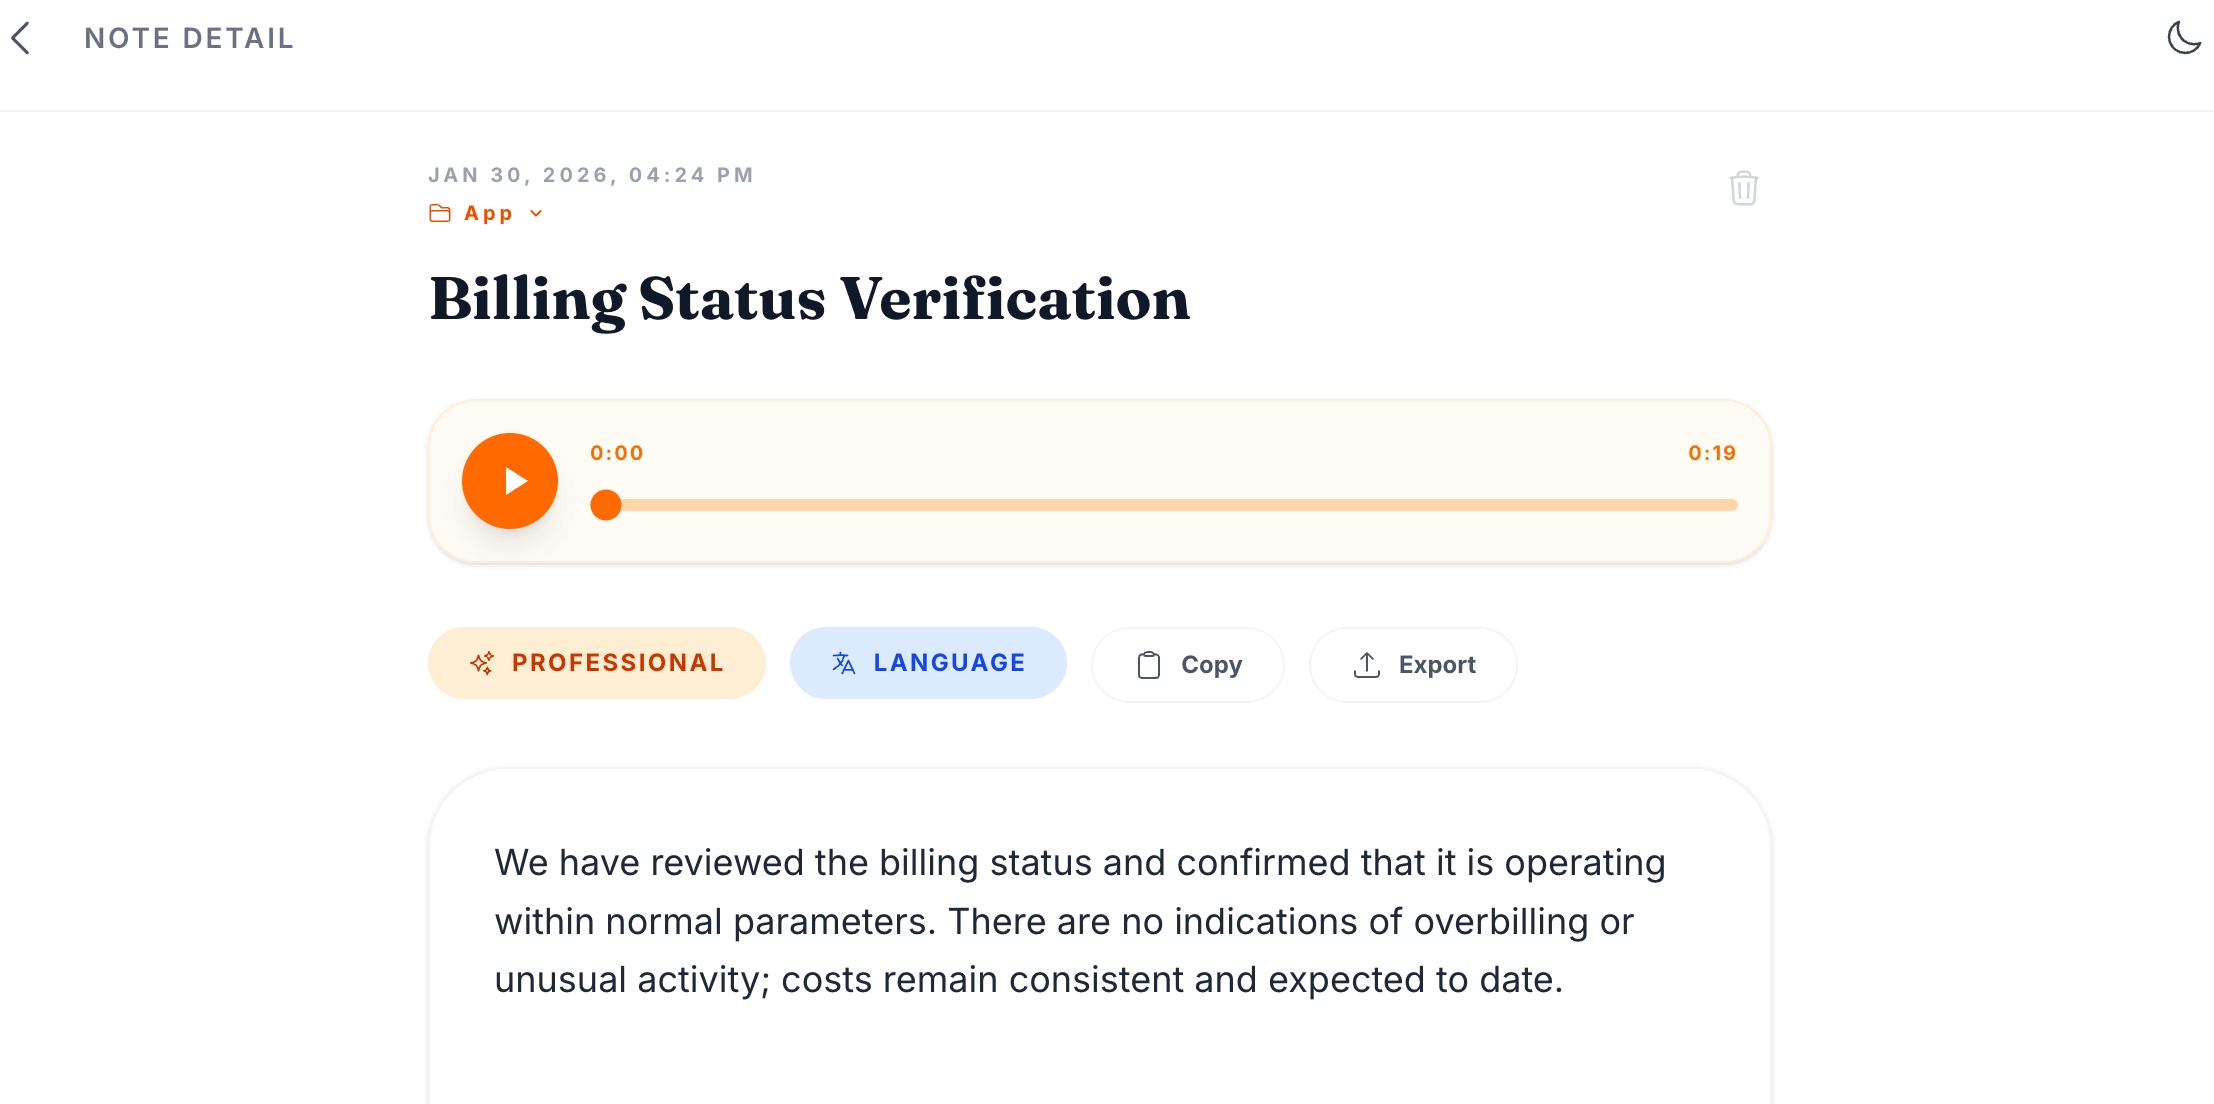This screenshot has width=2214, height=1104.
Task: Click the Note Detail header label
Action: point(189,38)
